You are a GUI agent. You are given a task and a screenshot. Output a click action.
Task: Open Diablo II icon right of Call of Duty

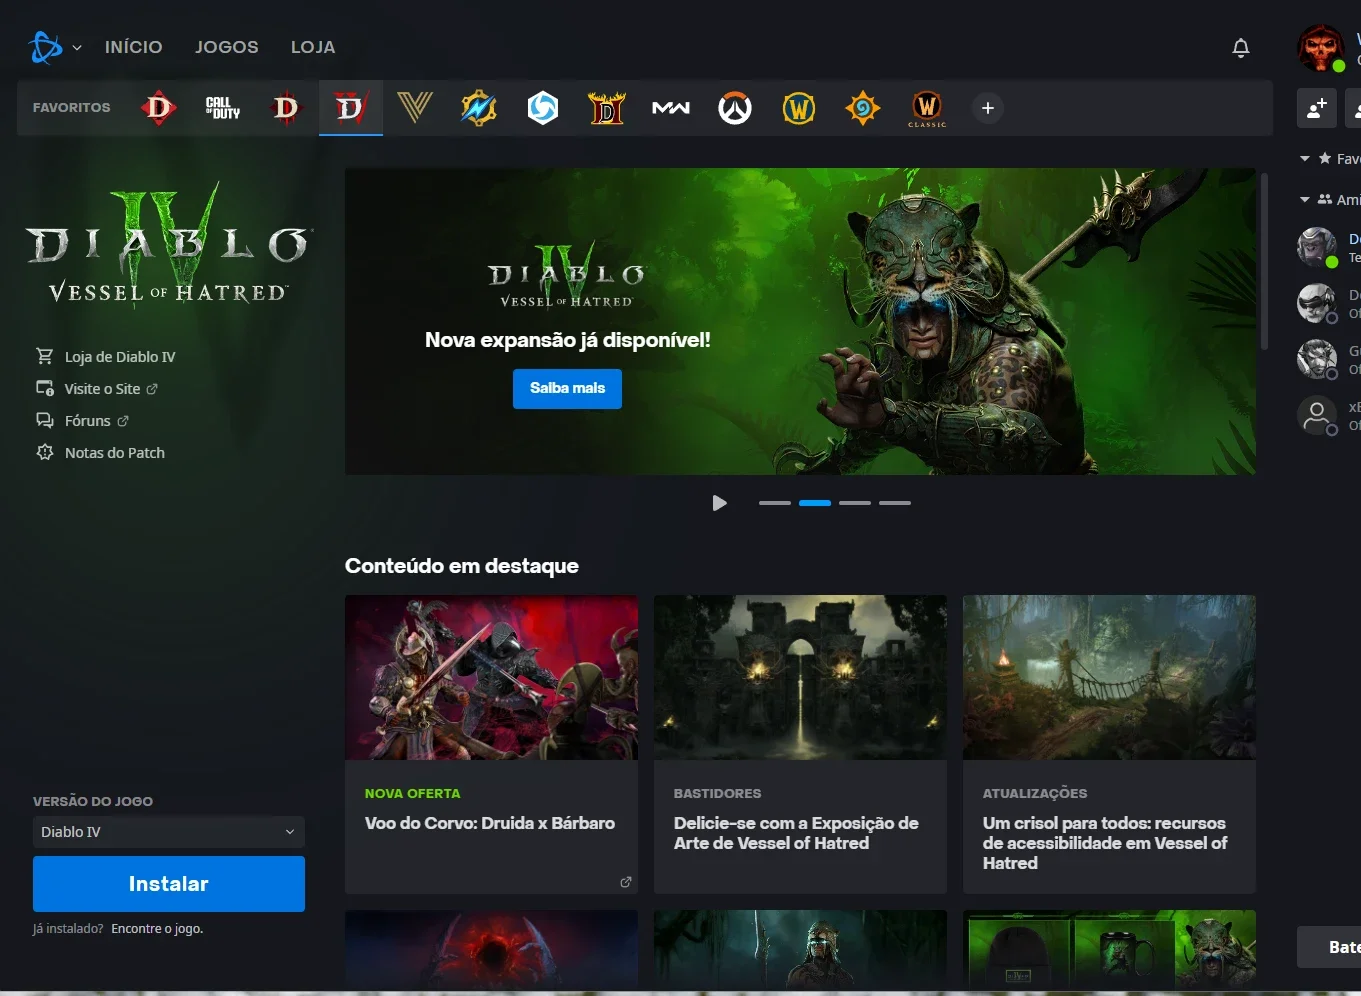coord(286,108)
